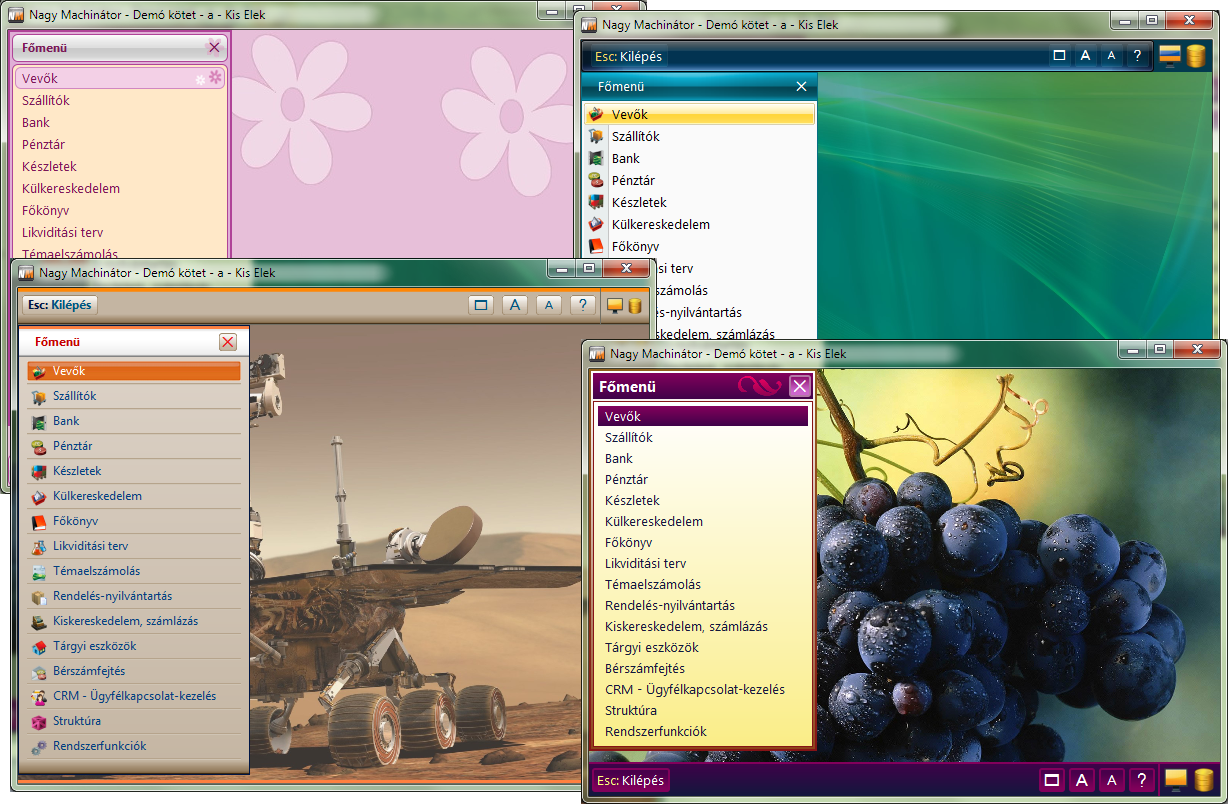Click the window rectangle icon in the purple bottom bar
This screenshot has width=1230, height=806.
1051,780
